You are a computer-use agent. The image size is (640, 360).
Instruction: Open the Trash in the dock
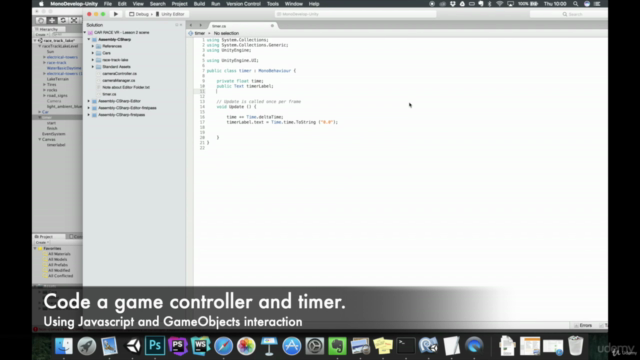point(575,346)
